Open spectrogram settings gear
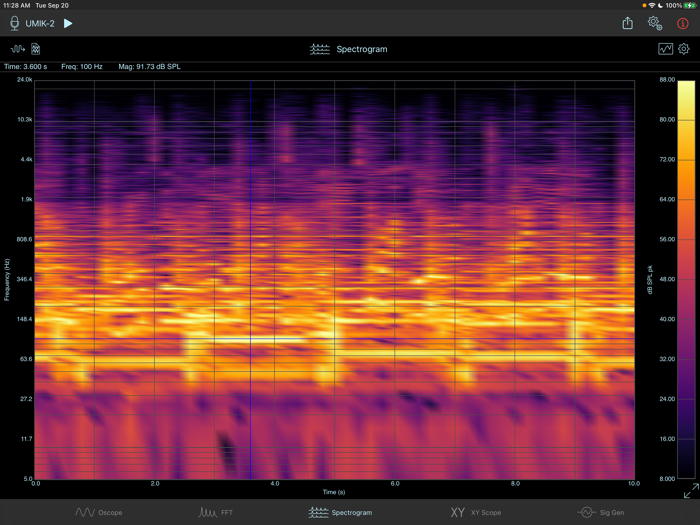Screen dimensions: 700x525 point(683,49)
